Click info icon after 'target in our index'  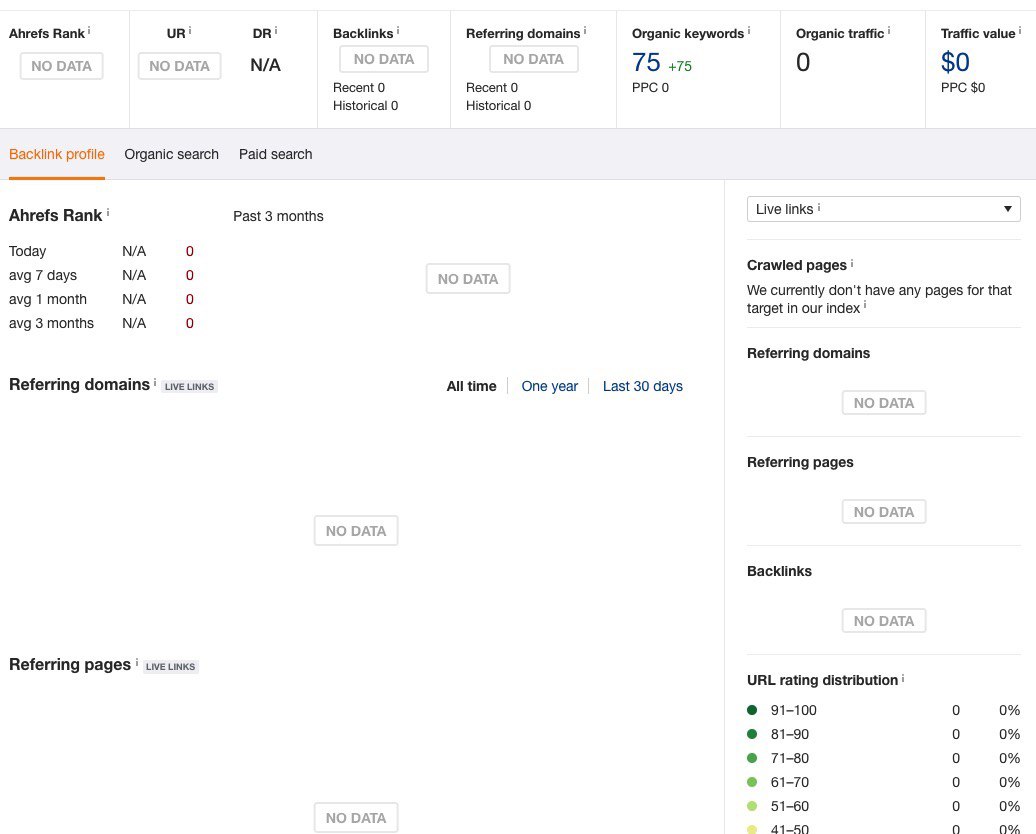coord(865,305)
